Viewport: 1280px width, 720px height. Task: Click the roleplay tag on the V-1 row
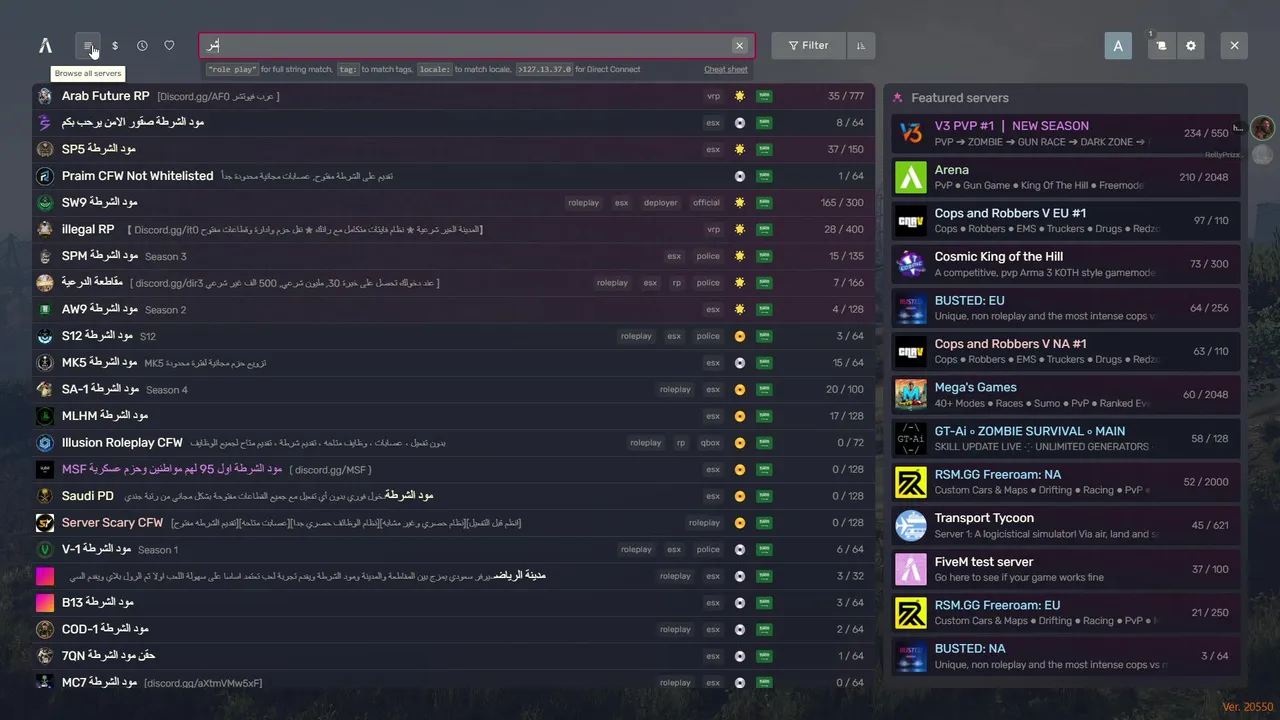[x=636, y=549]
